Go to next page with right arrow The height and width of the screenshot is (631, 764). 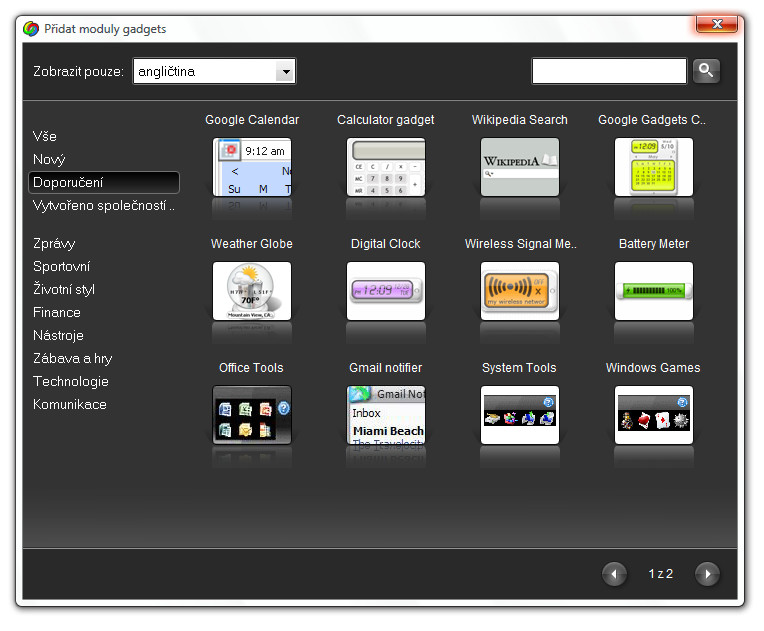[707, 574]
